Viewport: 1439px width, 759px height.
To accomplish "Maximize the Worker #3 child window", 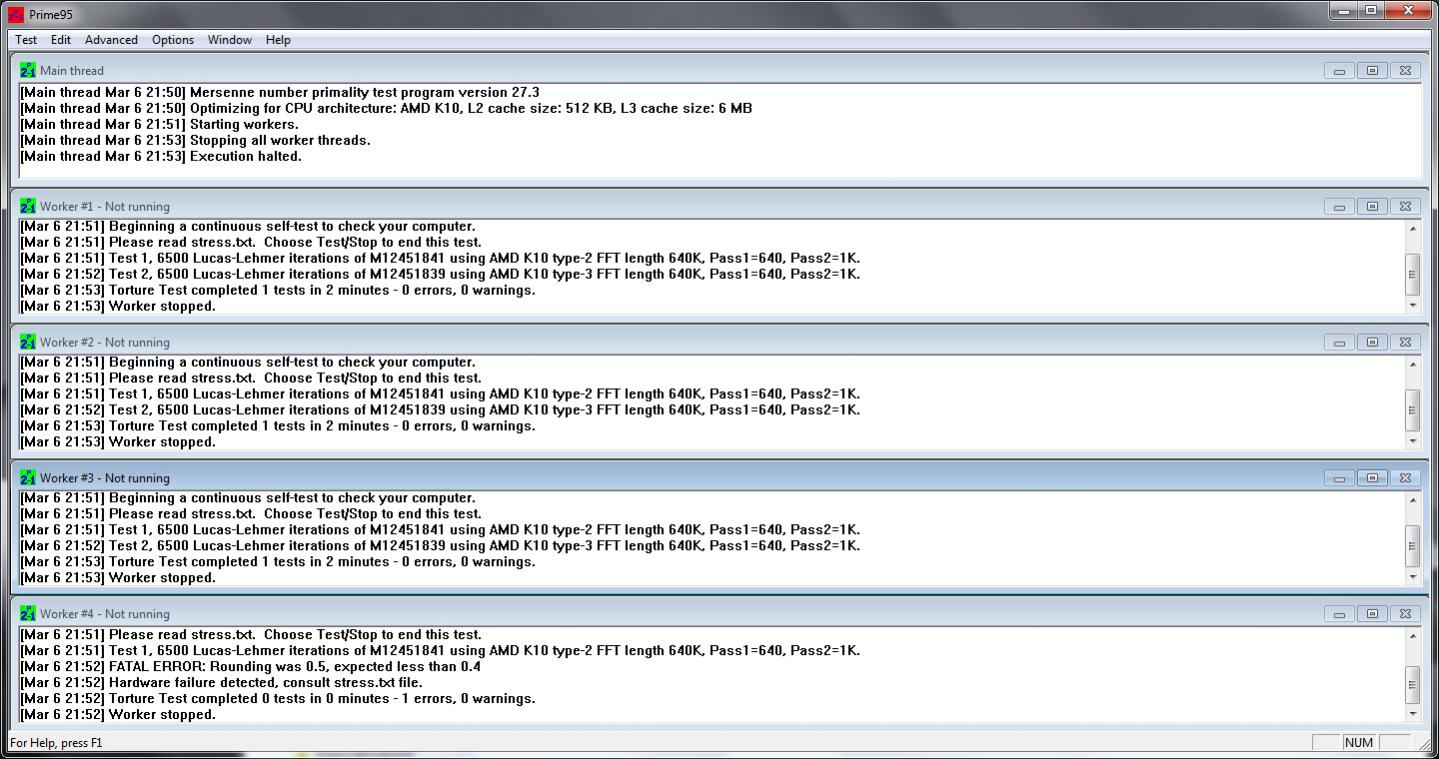I will coord(1372,479).
